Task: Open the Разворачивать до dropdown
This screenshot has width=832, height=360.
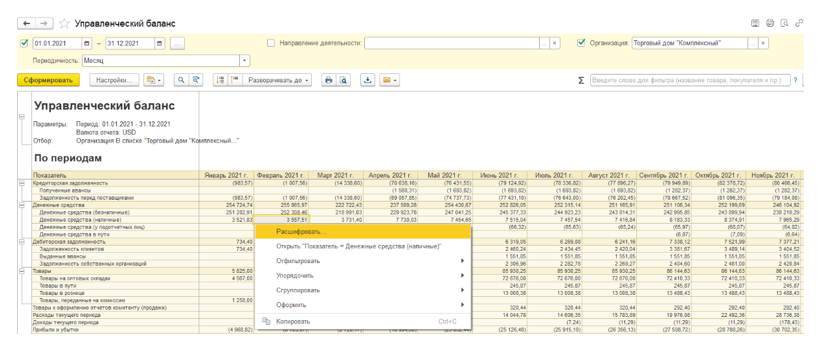Action: pos(278,80)
